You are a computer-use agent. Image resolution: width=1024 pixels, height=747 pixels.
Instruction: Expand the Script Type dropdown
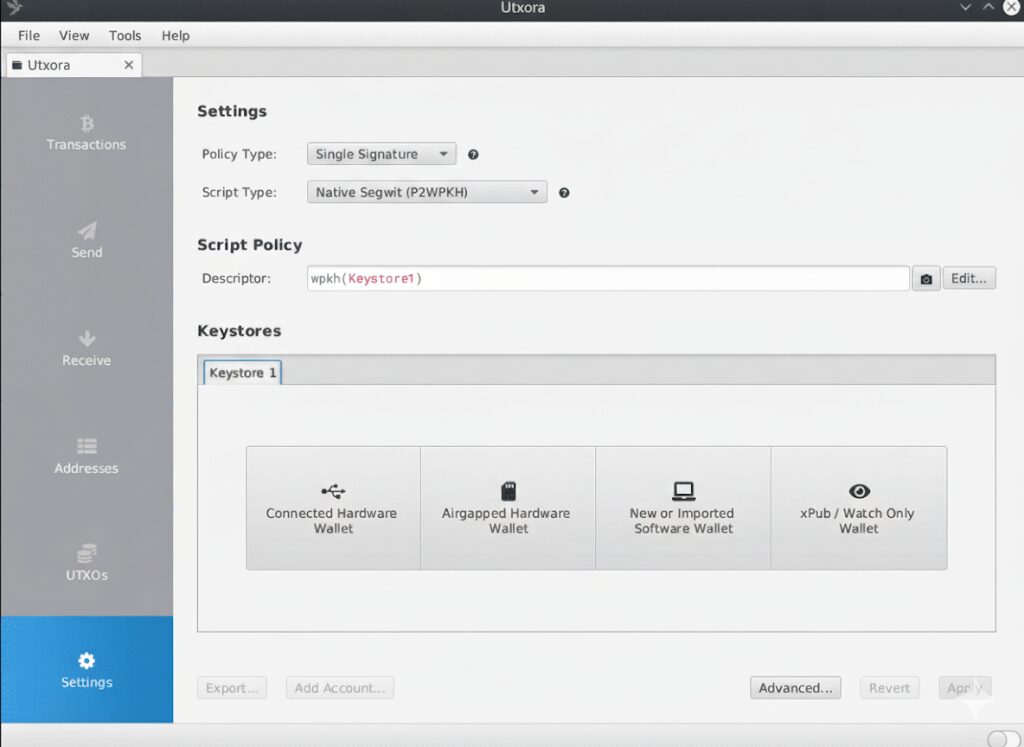426,191
